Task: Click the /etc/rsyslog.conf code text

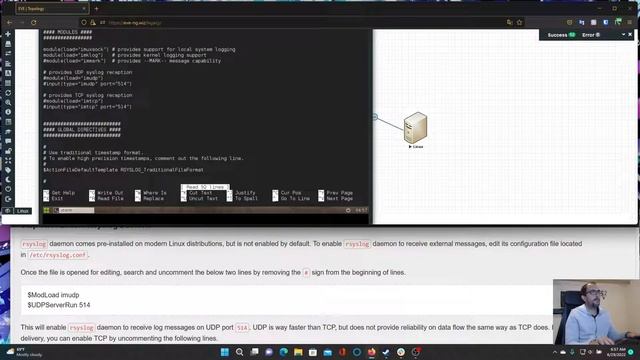Action: click(58, 255)
